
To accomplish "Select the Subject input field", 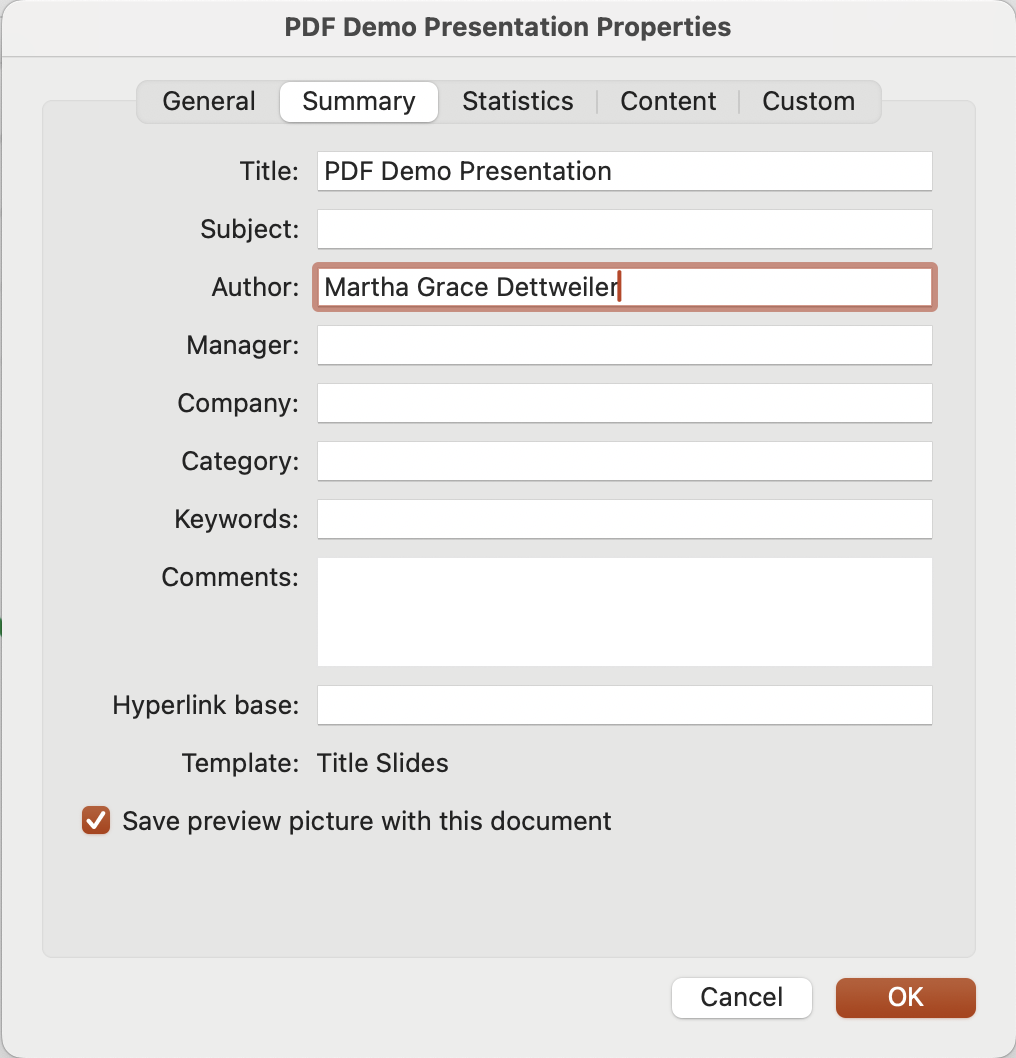I will (624, 229).
